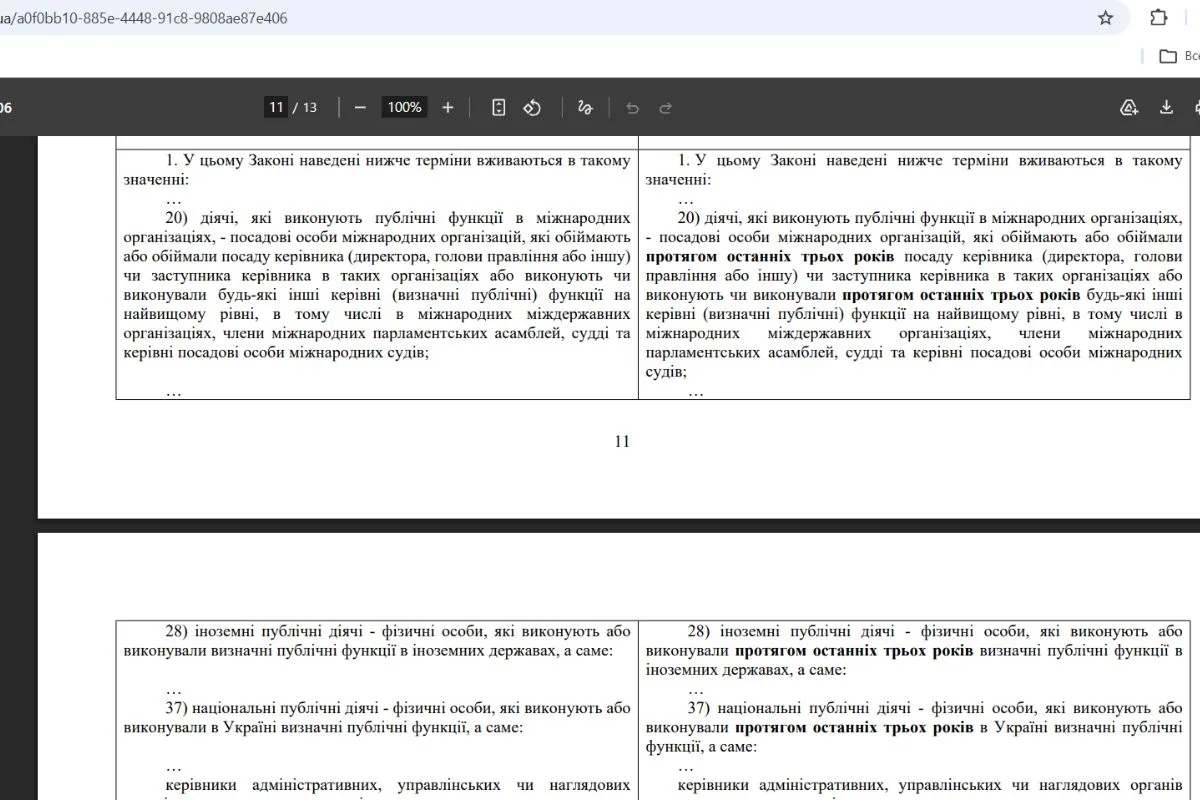Open the Chrome extensions puzzle menu
The width and height of the screenshot is (1200, 800).
coord(1158,18)
